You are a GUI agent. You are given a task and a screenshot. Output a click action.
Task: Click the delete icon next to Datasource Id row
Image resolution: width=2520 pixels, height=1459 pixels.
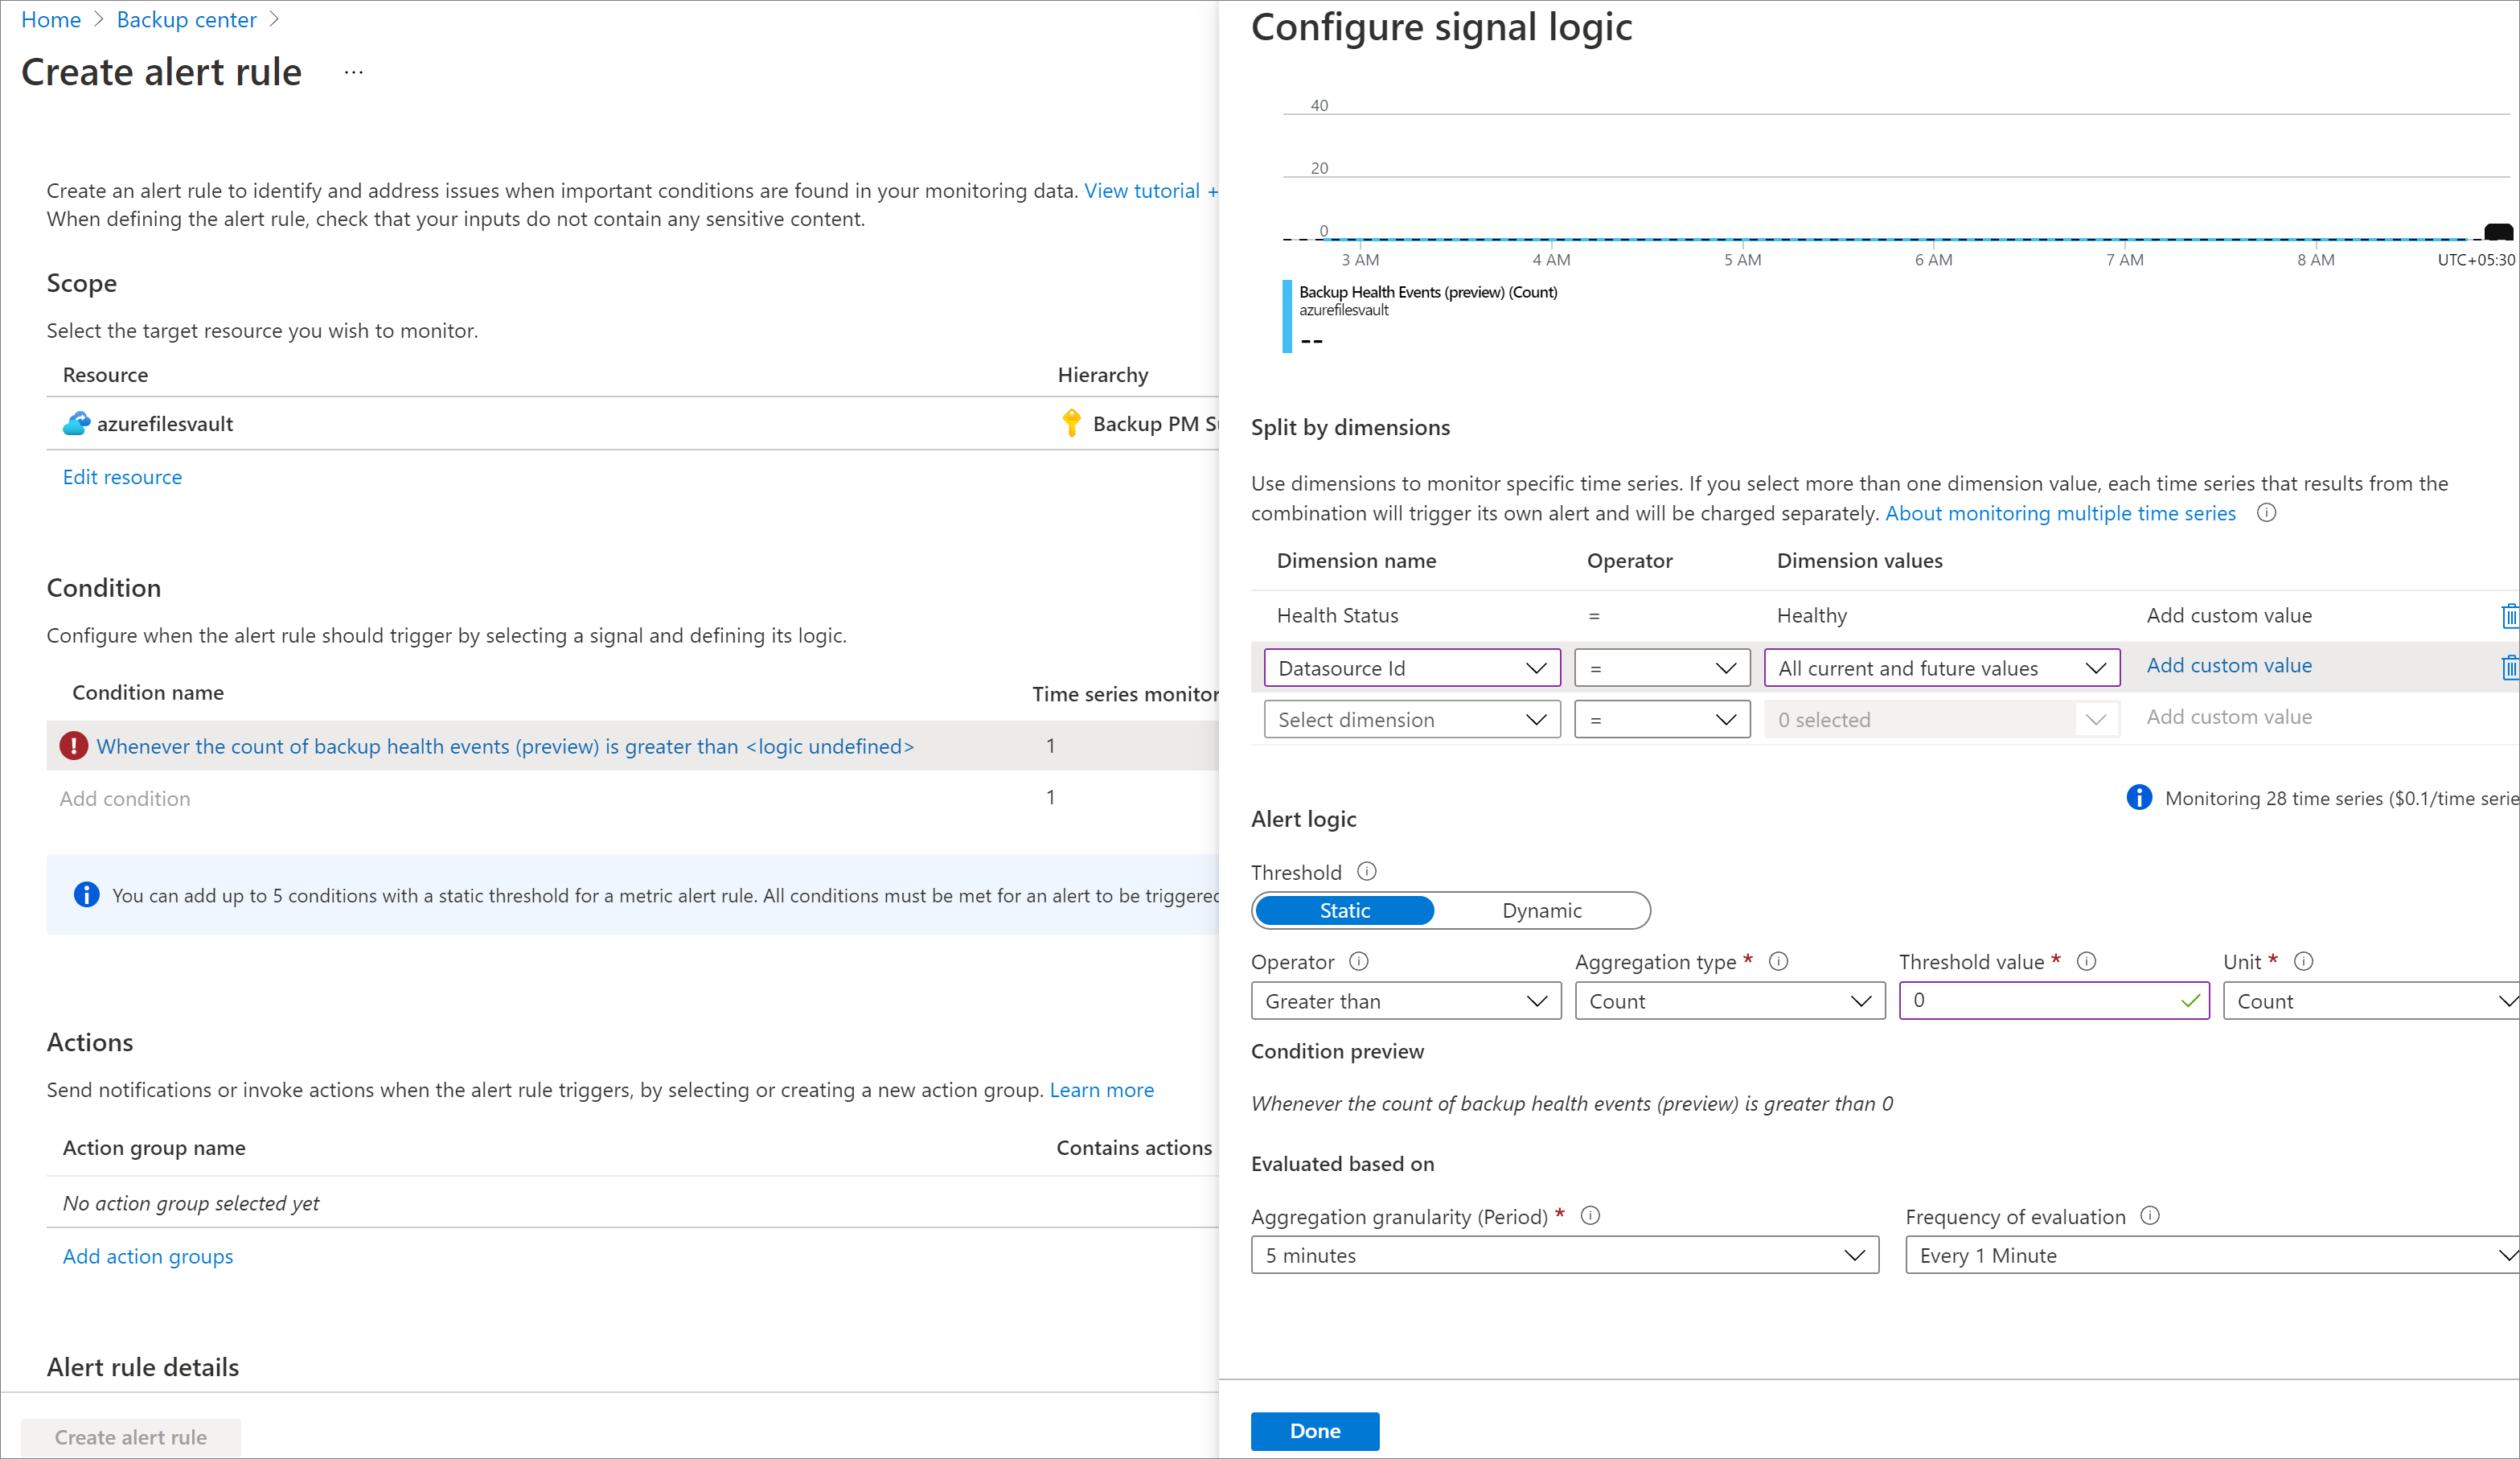[x=2510, y=668]
